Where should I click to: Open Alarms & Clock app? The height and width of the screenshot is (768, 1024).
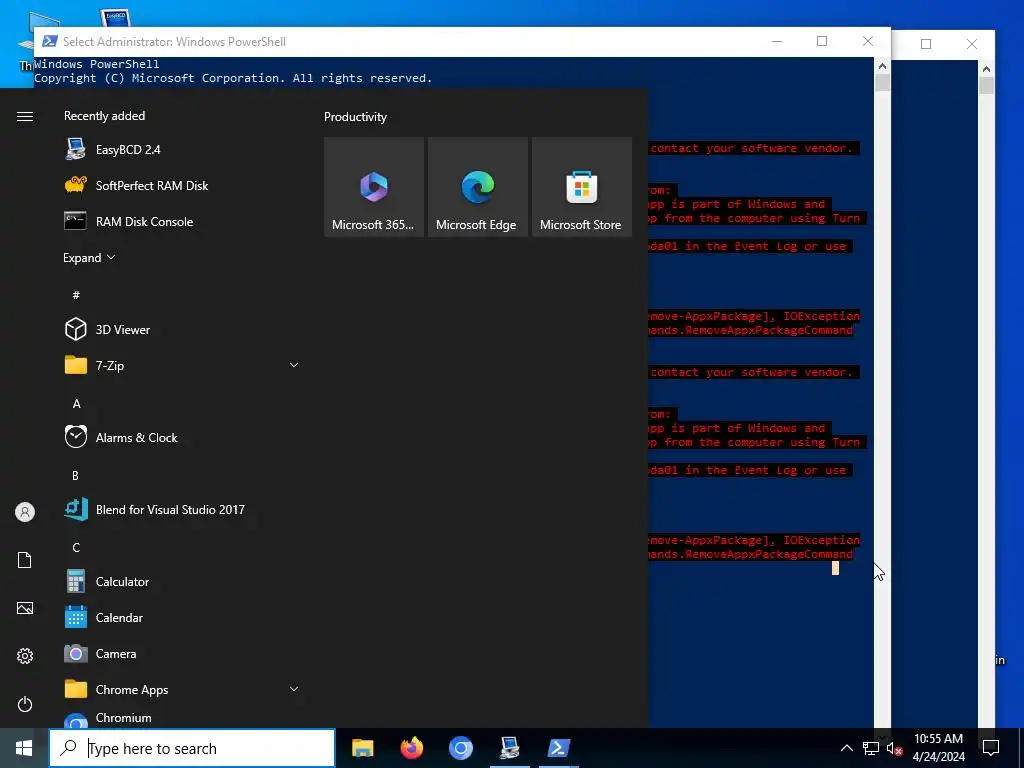[182, 438]
